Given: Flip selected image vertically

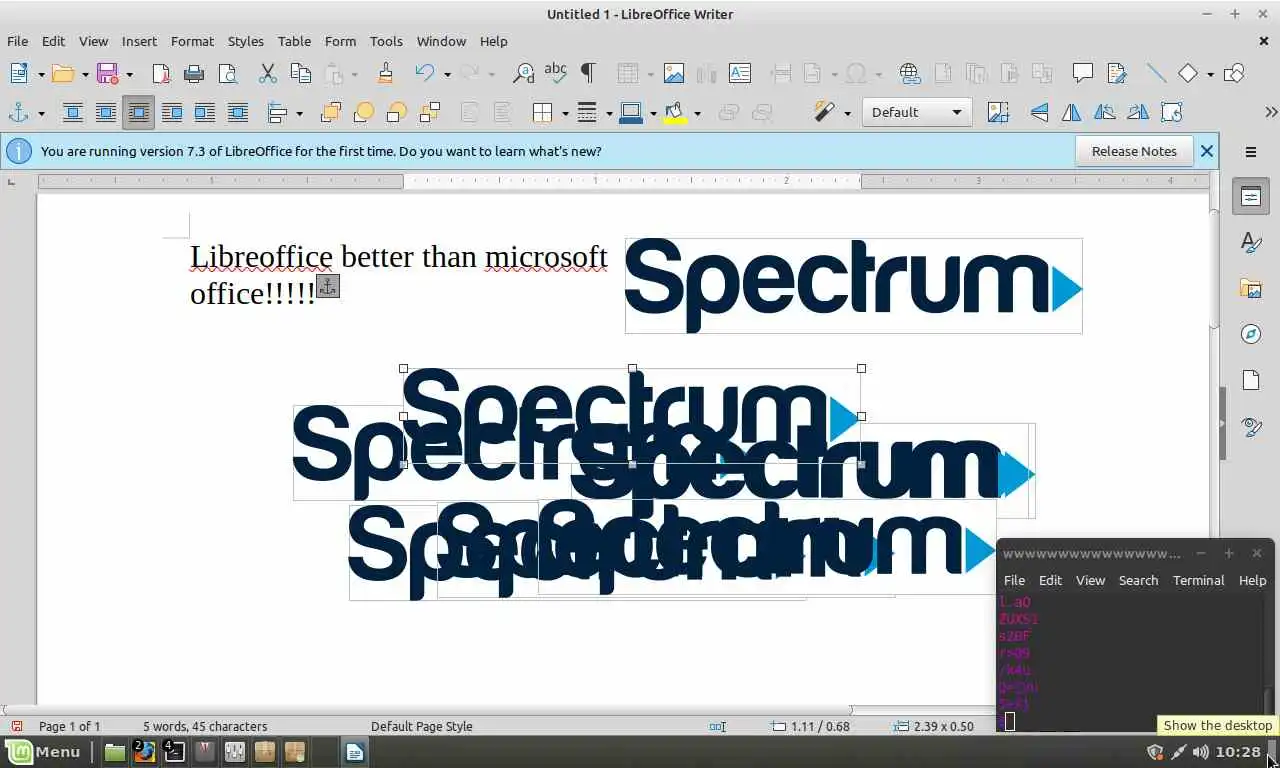Looking at the screenshot, I should tap(1039, 112).
